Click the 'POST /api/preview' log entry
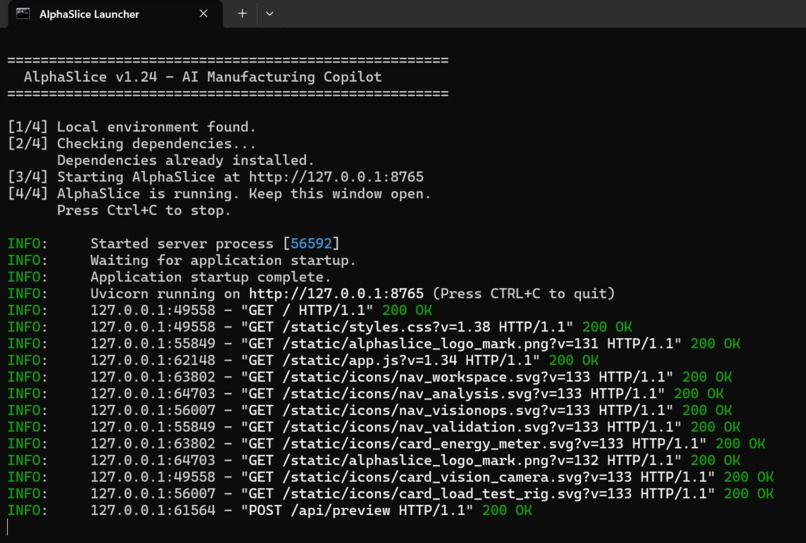This screenshot has width=806, height=543. click(270, 511)
